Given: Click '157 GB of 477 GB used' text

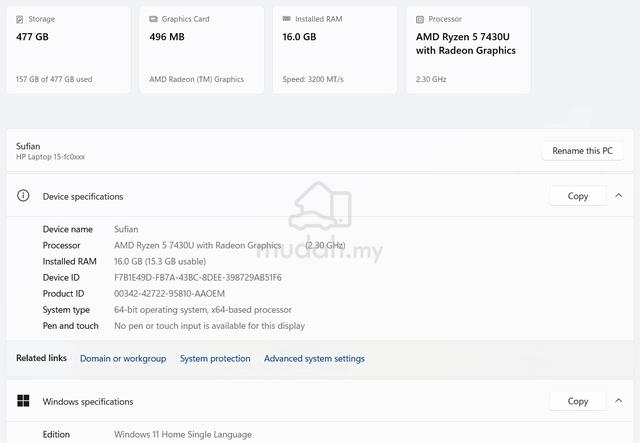Looking at the screenshot, I should (x=54, y=79).
